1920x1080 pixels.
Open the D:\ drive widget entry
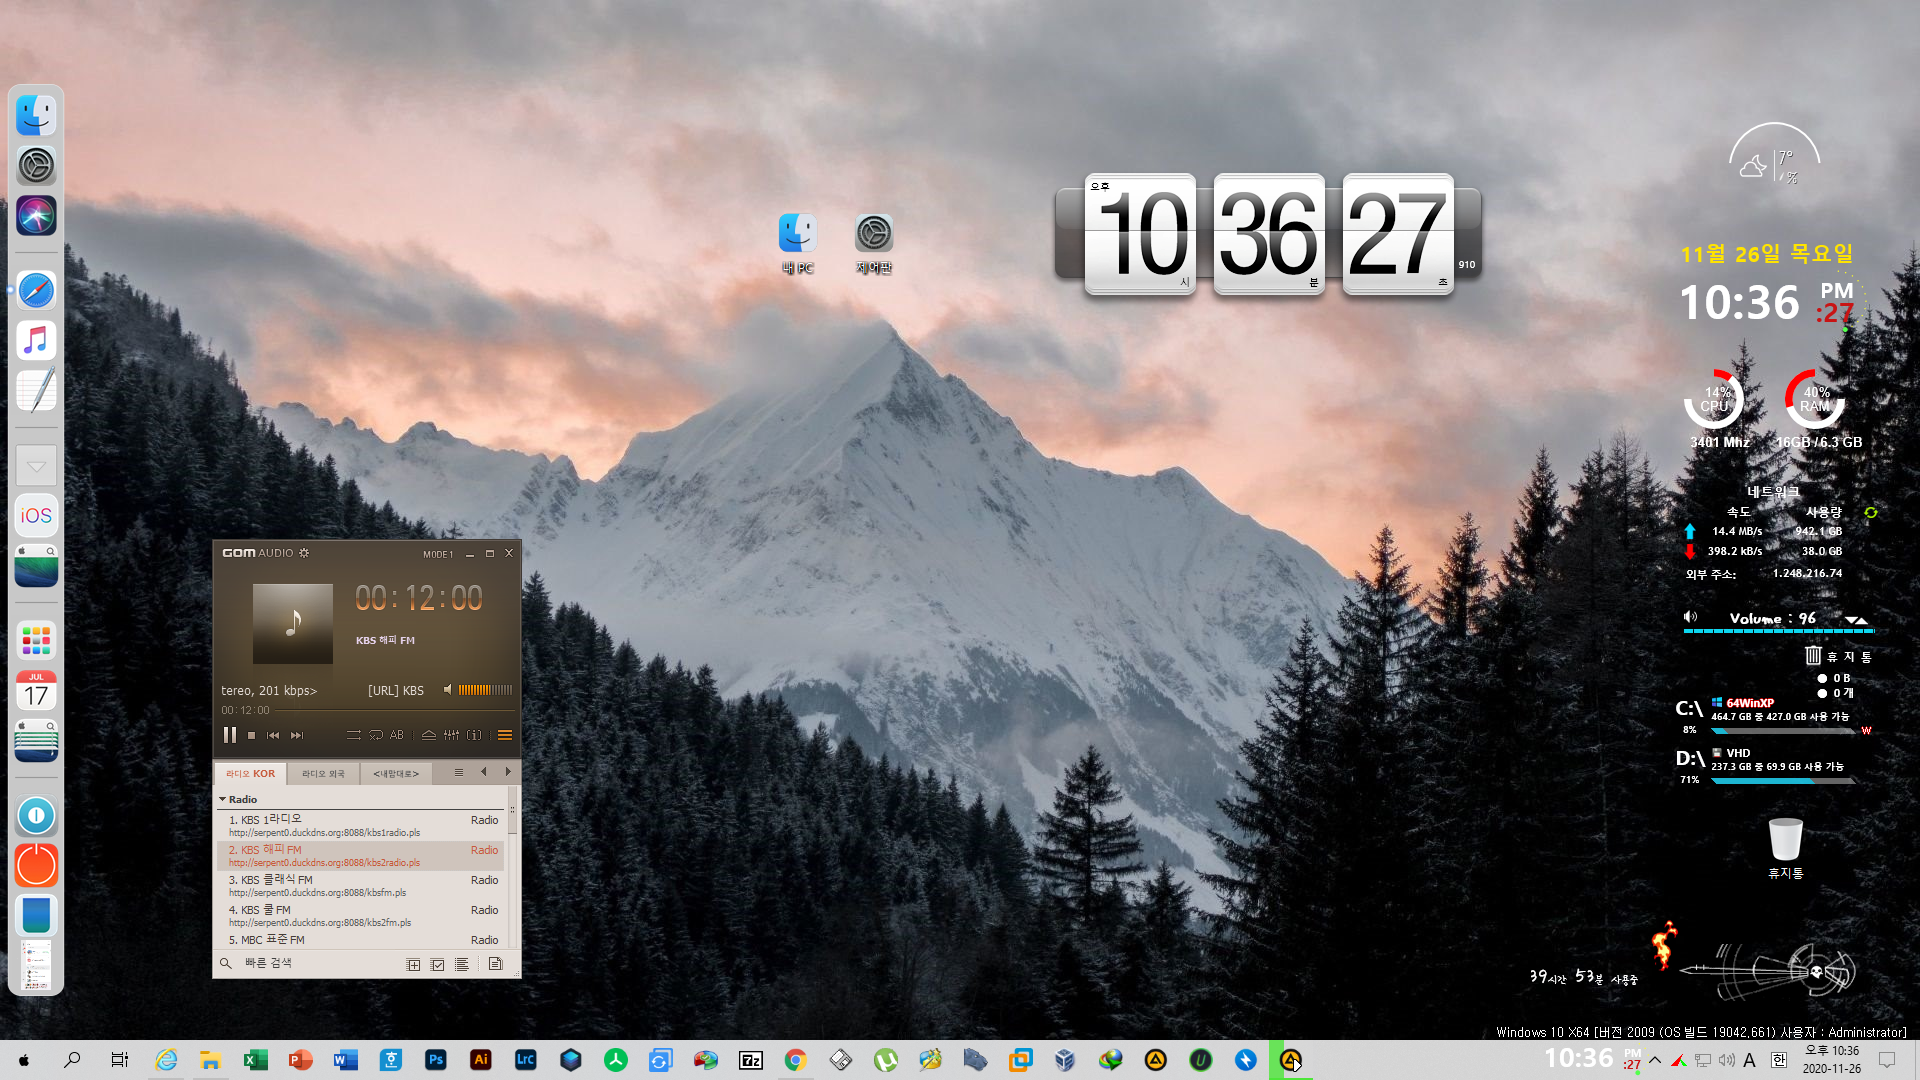pyautogui.click(x=1766, y=766)
